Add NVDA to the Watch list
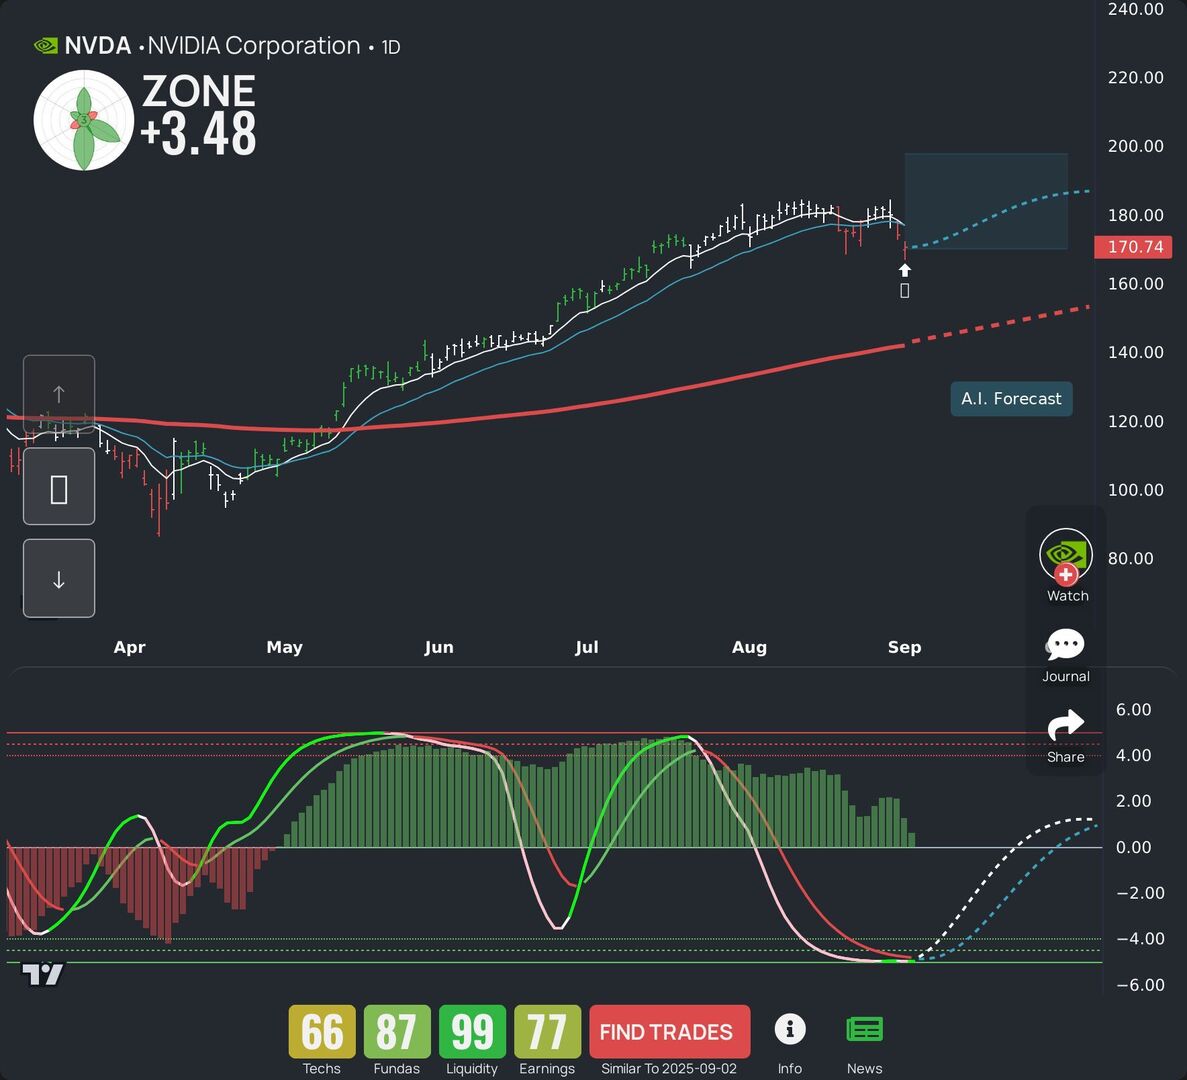This screenshot has height=1080, width=1187. 1066,565
